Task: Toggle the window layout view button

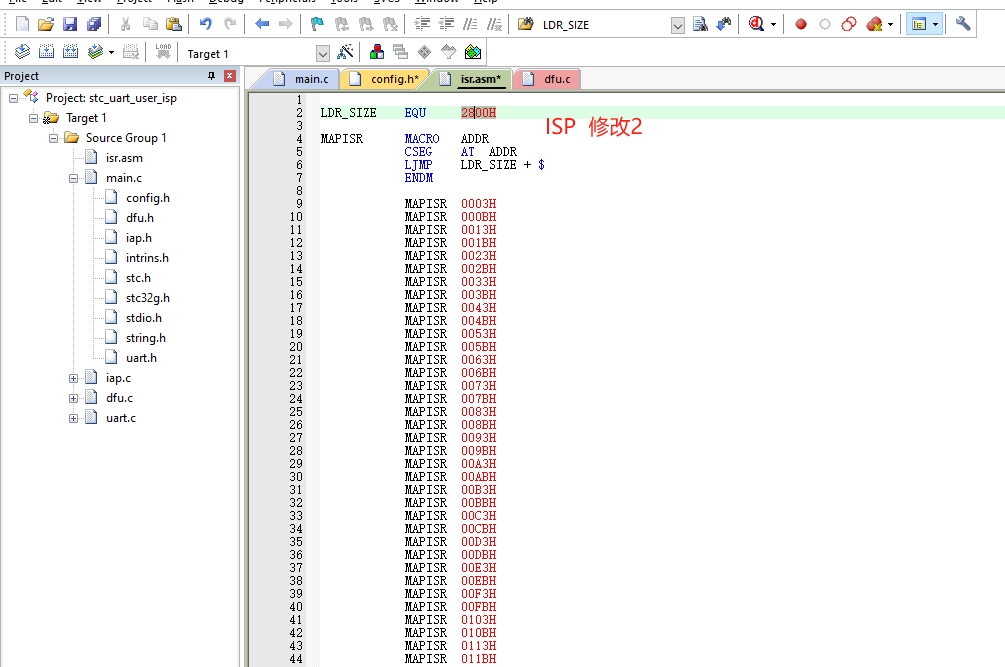Action: click(x=918, y=24)
